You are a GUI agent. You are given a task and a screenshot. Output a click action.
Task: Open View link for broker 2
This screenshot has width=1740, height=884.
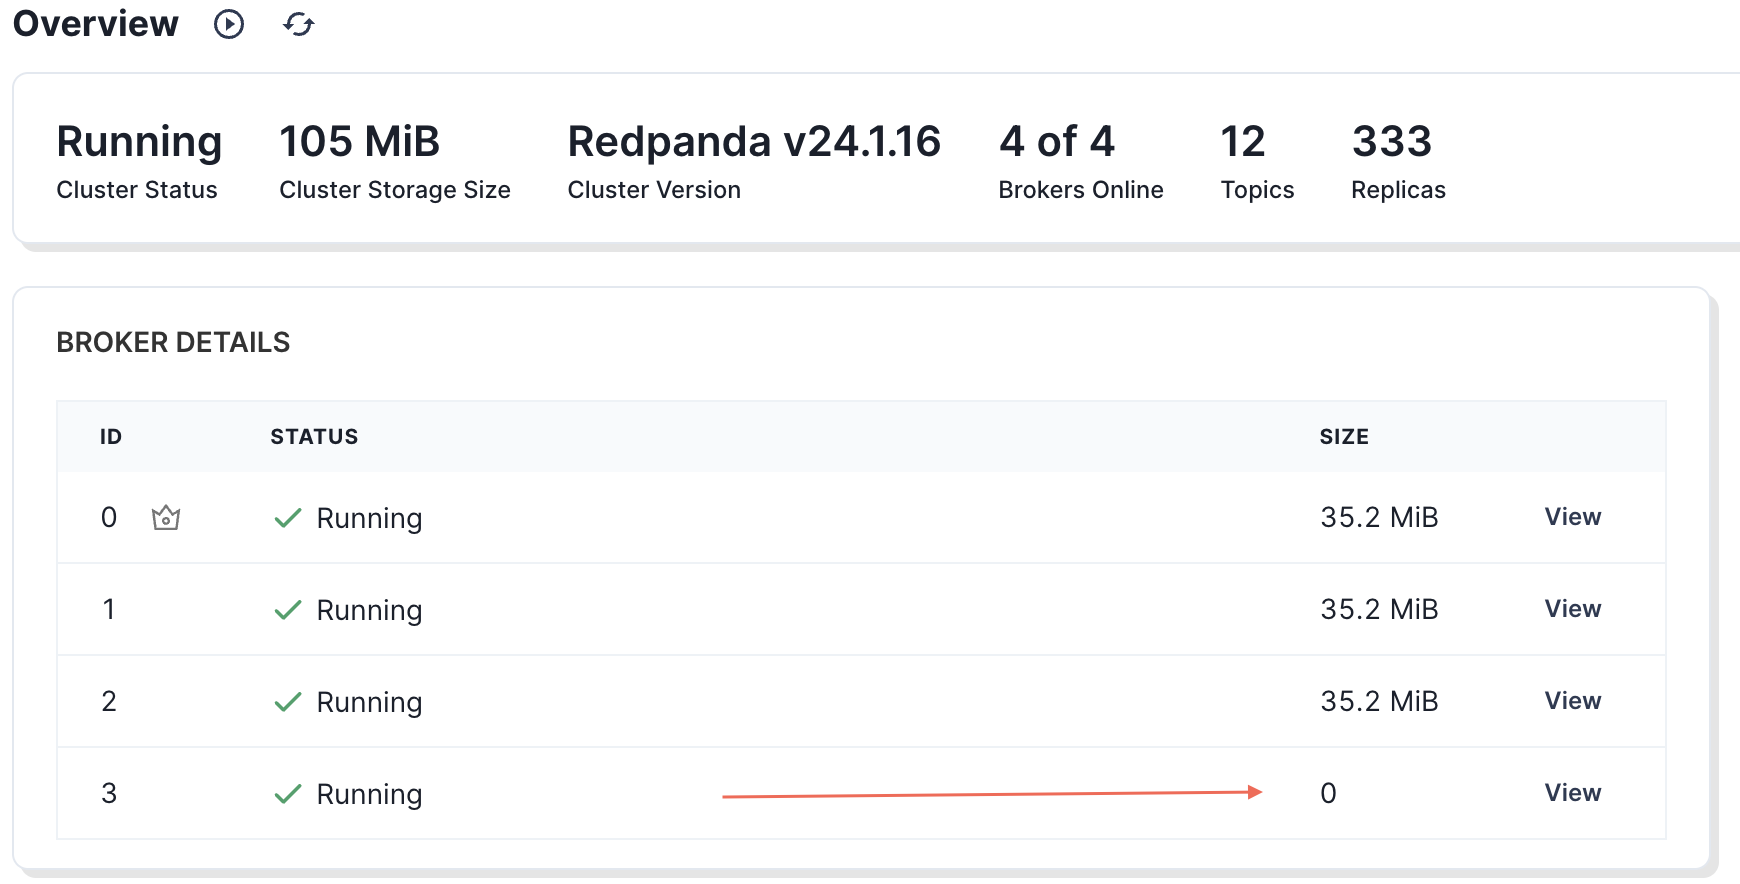1572,701
